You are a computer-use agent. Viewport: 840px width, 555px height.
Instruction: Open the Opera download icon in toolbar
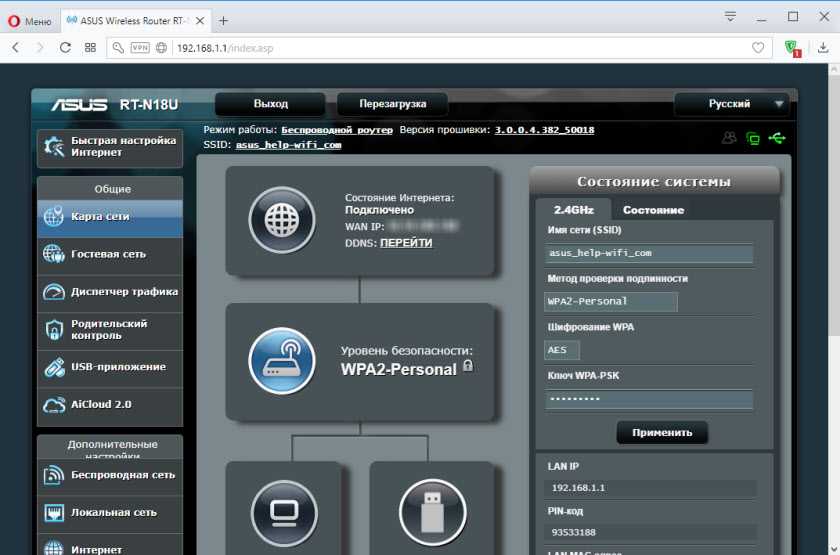pyautogui.click(x=823, y=47)
